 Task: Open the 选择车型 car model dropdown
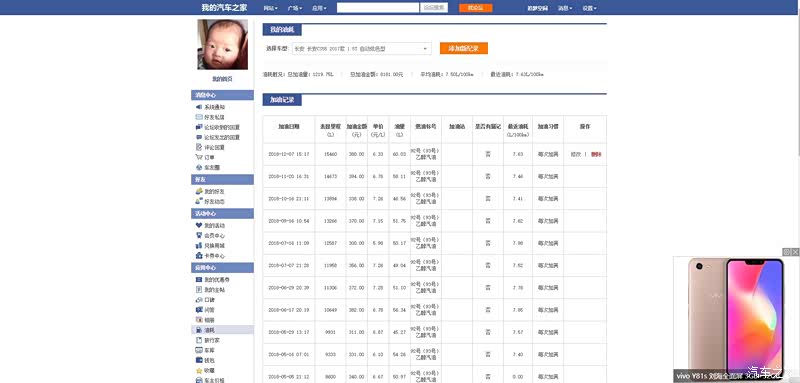362,48
